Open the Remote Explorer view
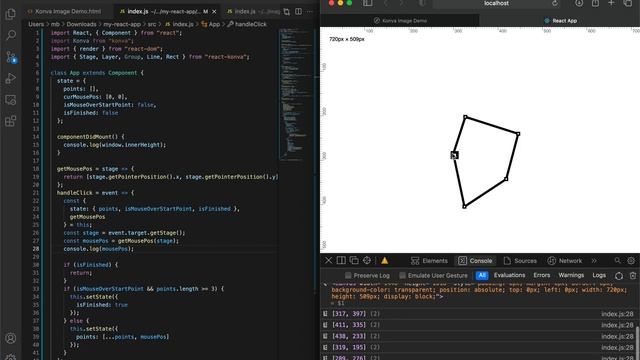 click(x=11, y=100)
